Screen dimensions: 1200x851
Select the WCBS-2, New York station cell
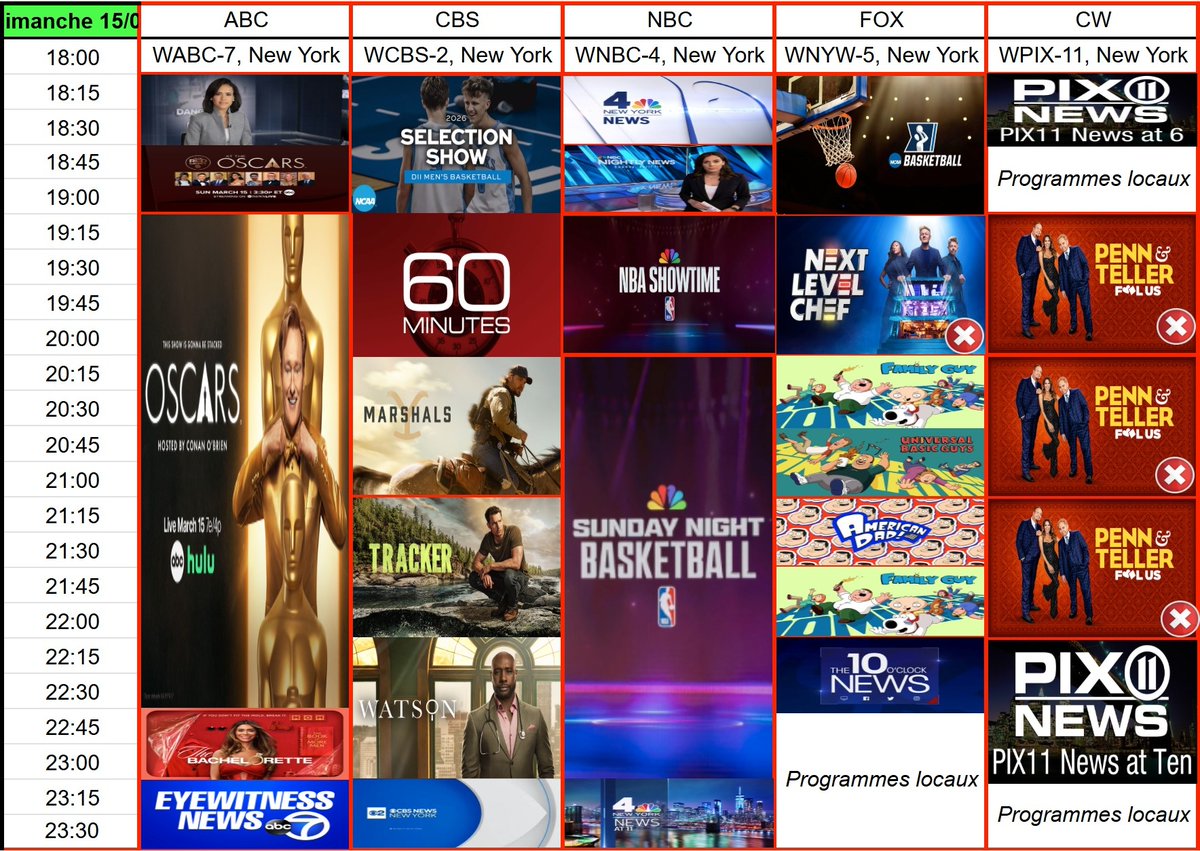click(457, 55)
